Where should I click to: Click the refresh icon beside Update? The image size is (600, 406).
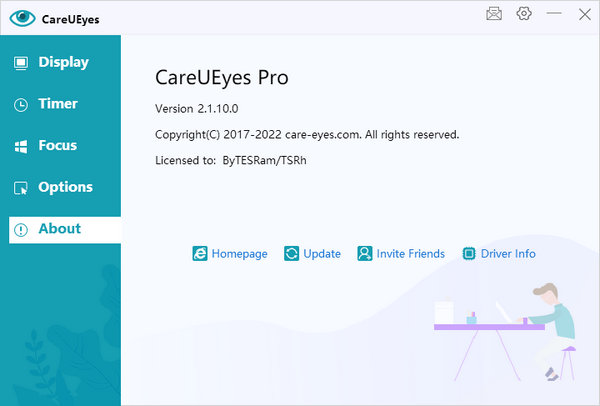(x=292, y=254)
